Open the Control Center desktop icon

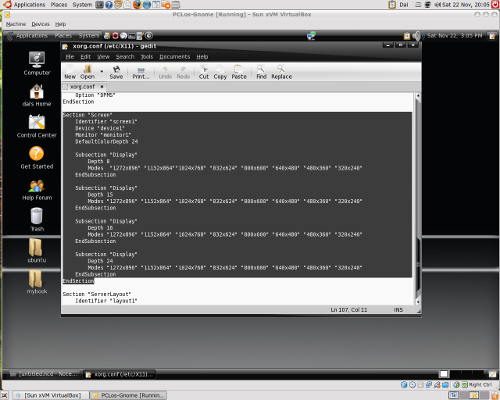(x=37, y=126)
